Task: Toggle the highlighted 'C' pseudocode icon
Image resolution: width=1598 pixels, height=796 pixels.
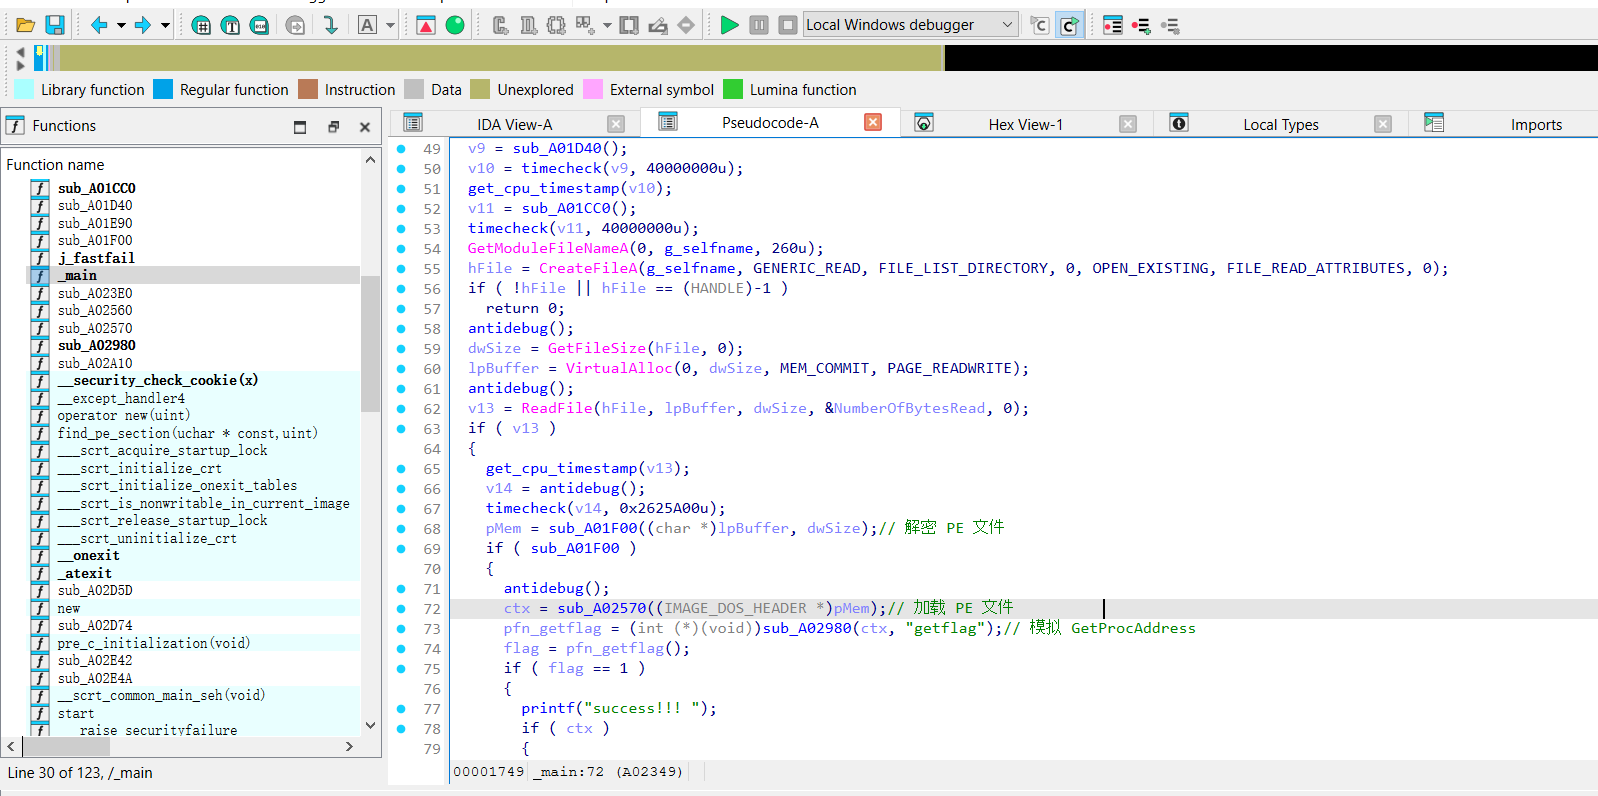Action: click(x=1069, y=25)
